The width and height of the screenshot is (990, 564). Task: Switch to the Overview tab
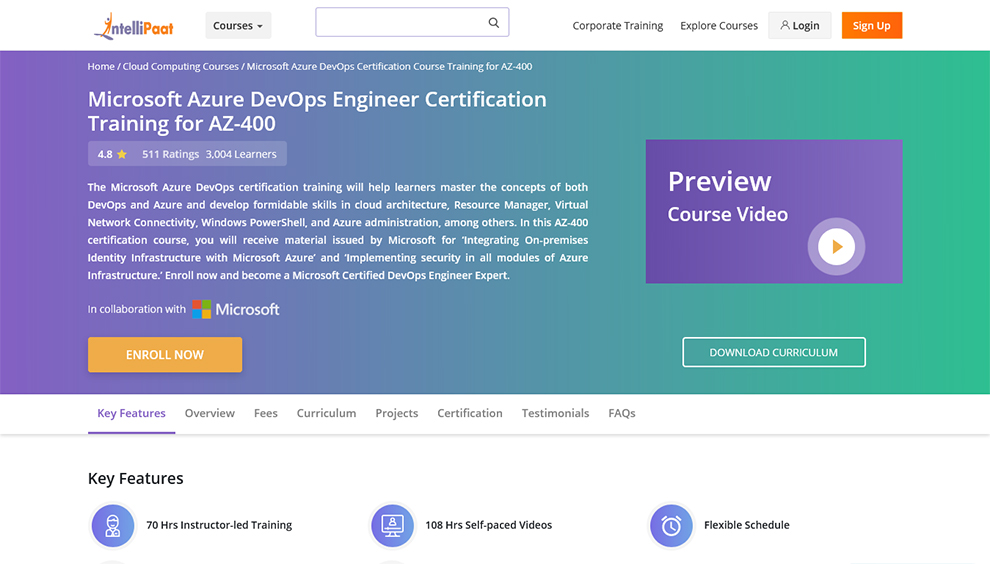tap(210, 413)
